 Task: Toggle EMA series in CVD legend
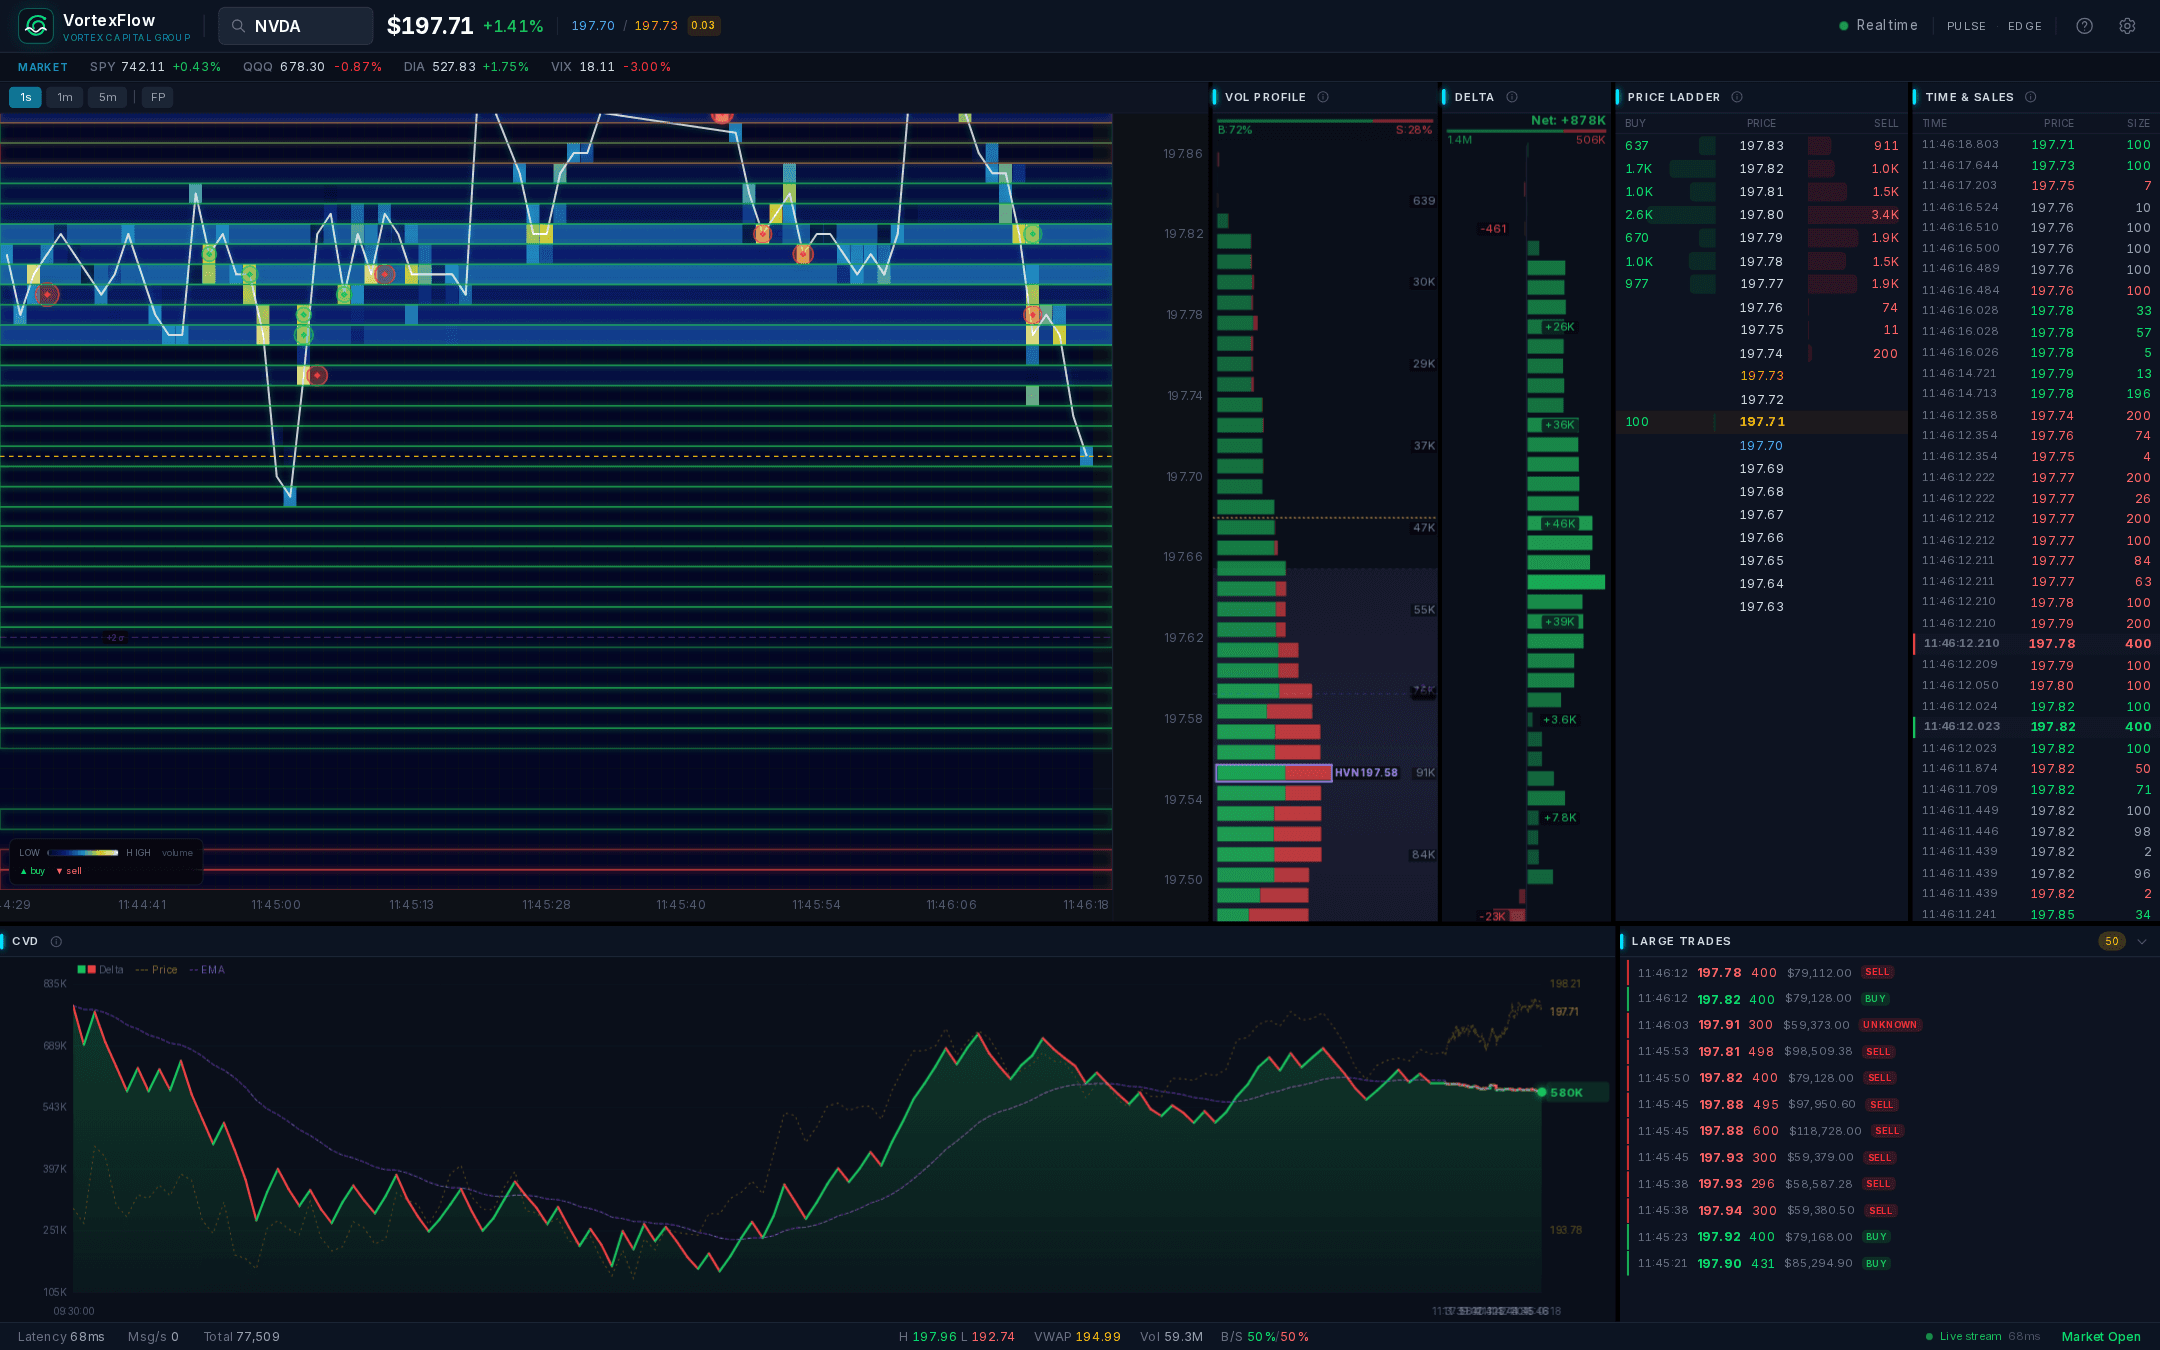tap(207, 970)
